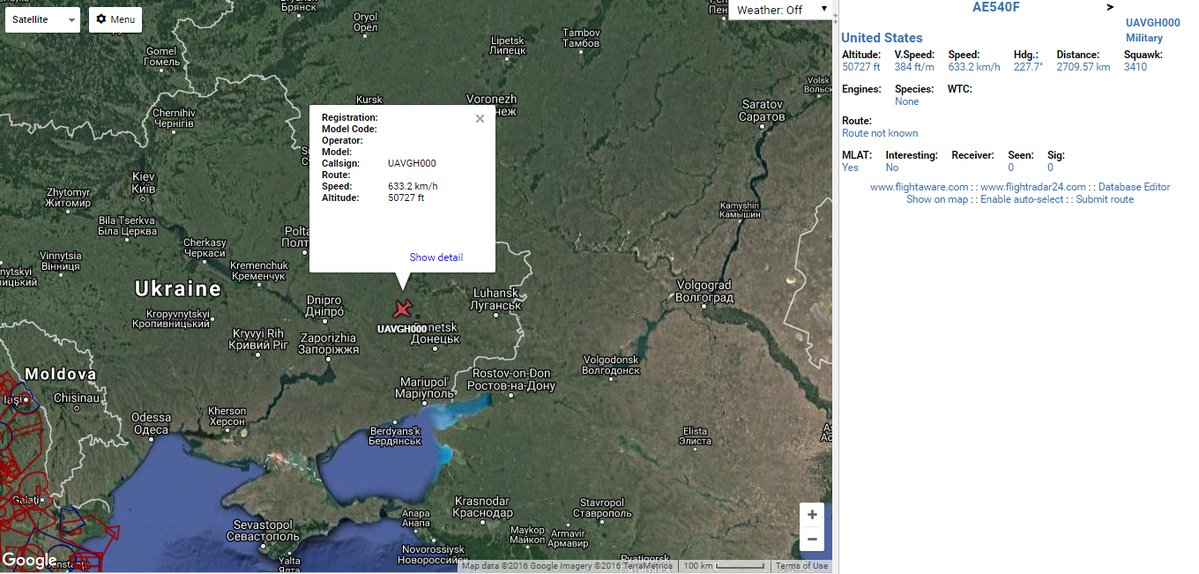Click Enable auto-select link
Viewport: 1199px width, 574px height.
point(1022,199)
